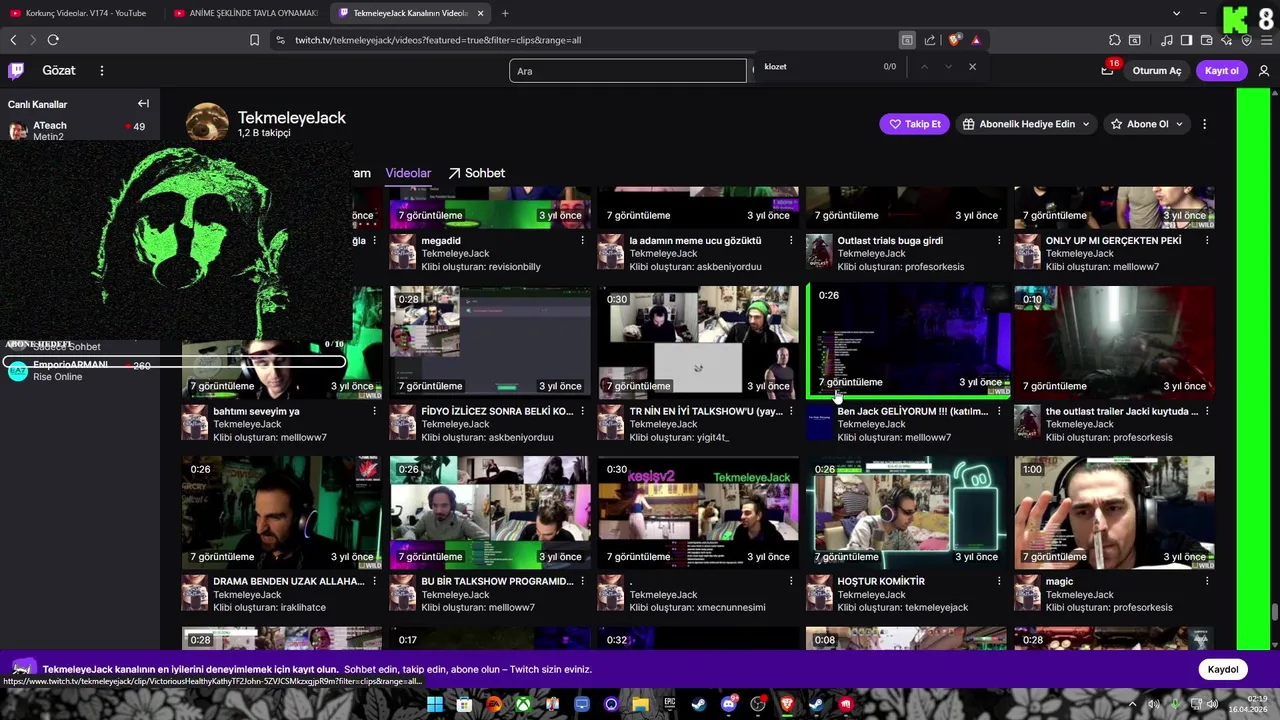
Task: Switch to the Videolar tab
Action: click(x=408, y=173)
